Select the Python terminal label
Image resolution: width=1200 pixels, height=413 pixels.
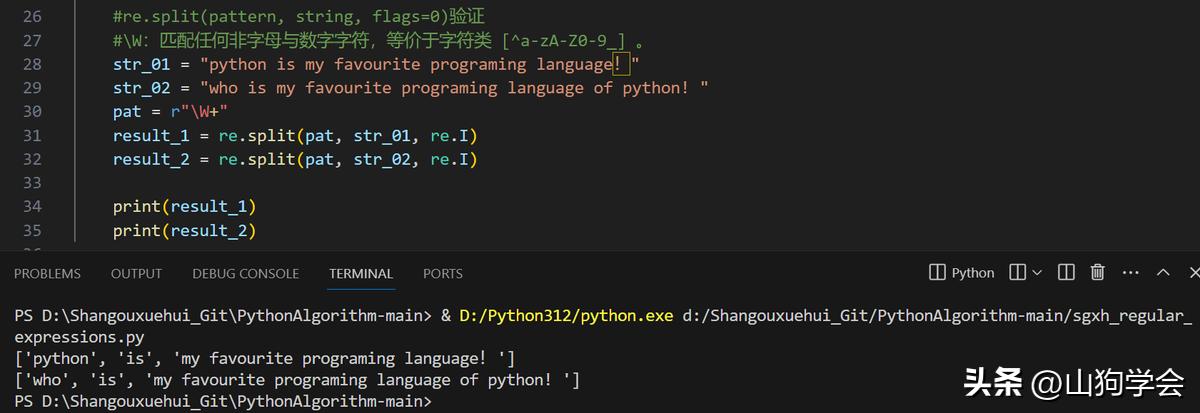(973, 273)
